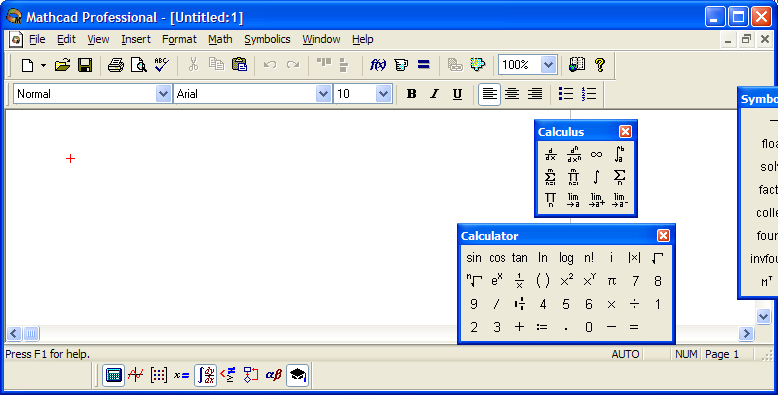The width and height of the screenshot is (778, 395).
Task: Run the spelling check ABC icon
Action: (161, 65)
